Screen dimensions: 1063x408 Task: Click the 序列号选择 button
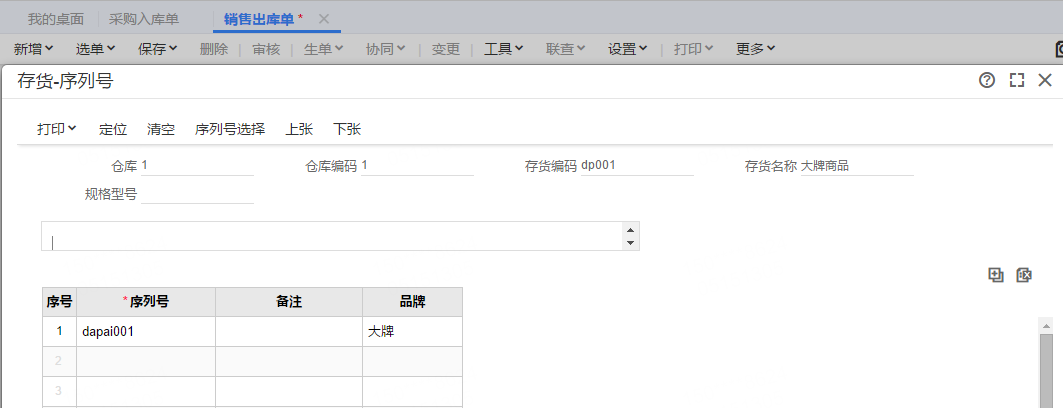[x=230, y=129]
